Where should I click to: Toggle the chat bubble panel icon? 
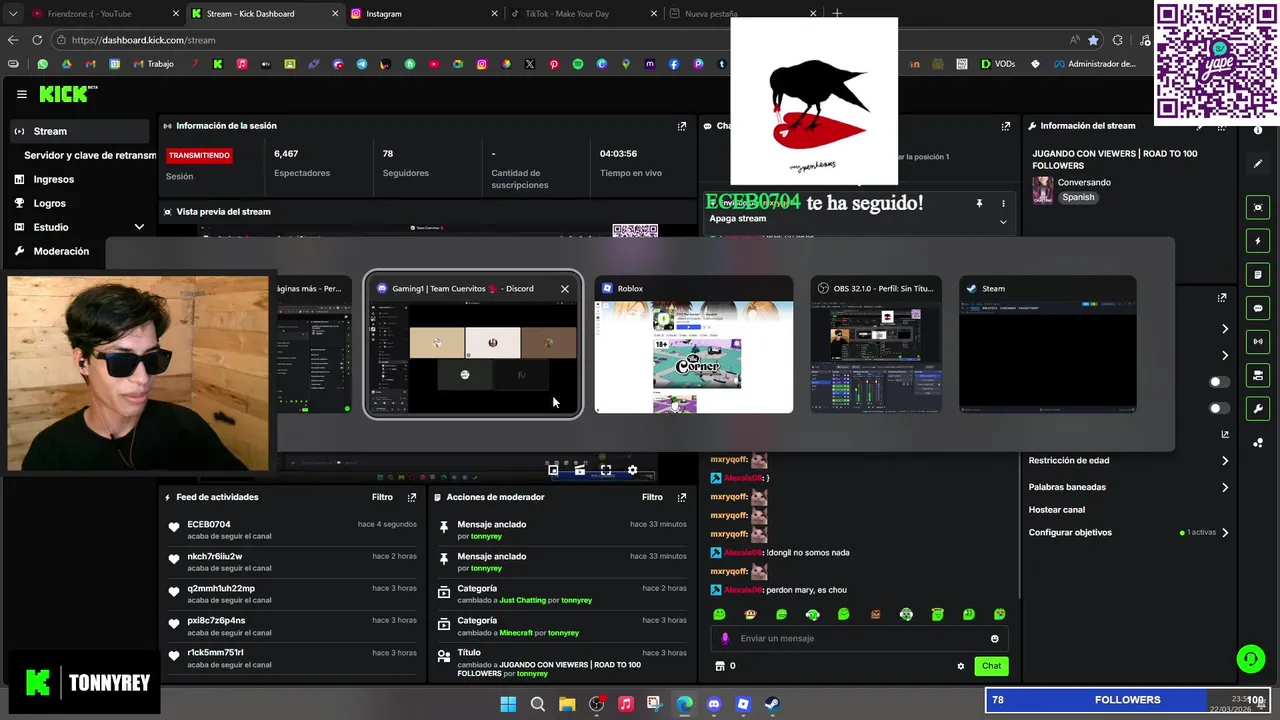[x=1258, y=308]
